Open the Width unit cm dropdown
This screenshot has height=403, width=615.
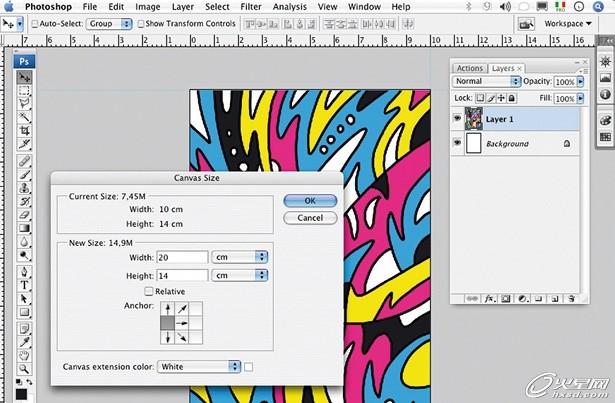point(240,257)
